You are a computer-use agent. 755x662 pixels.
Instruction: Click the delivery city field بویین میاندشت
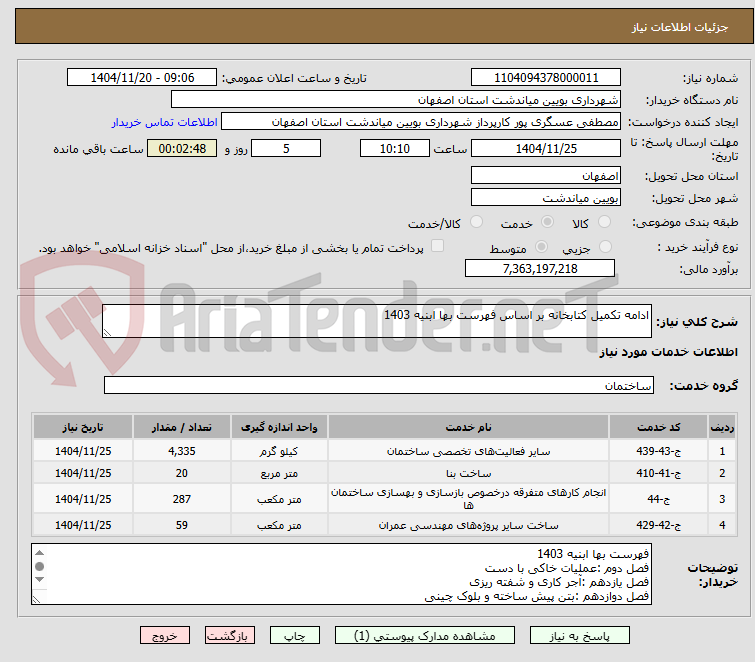546,197
